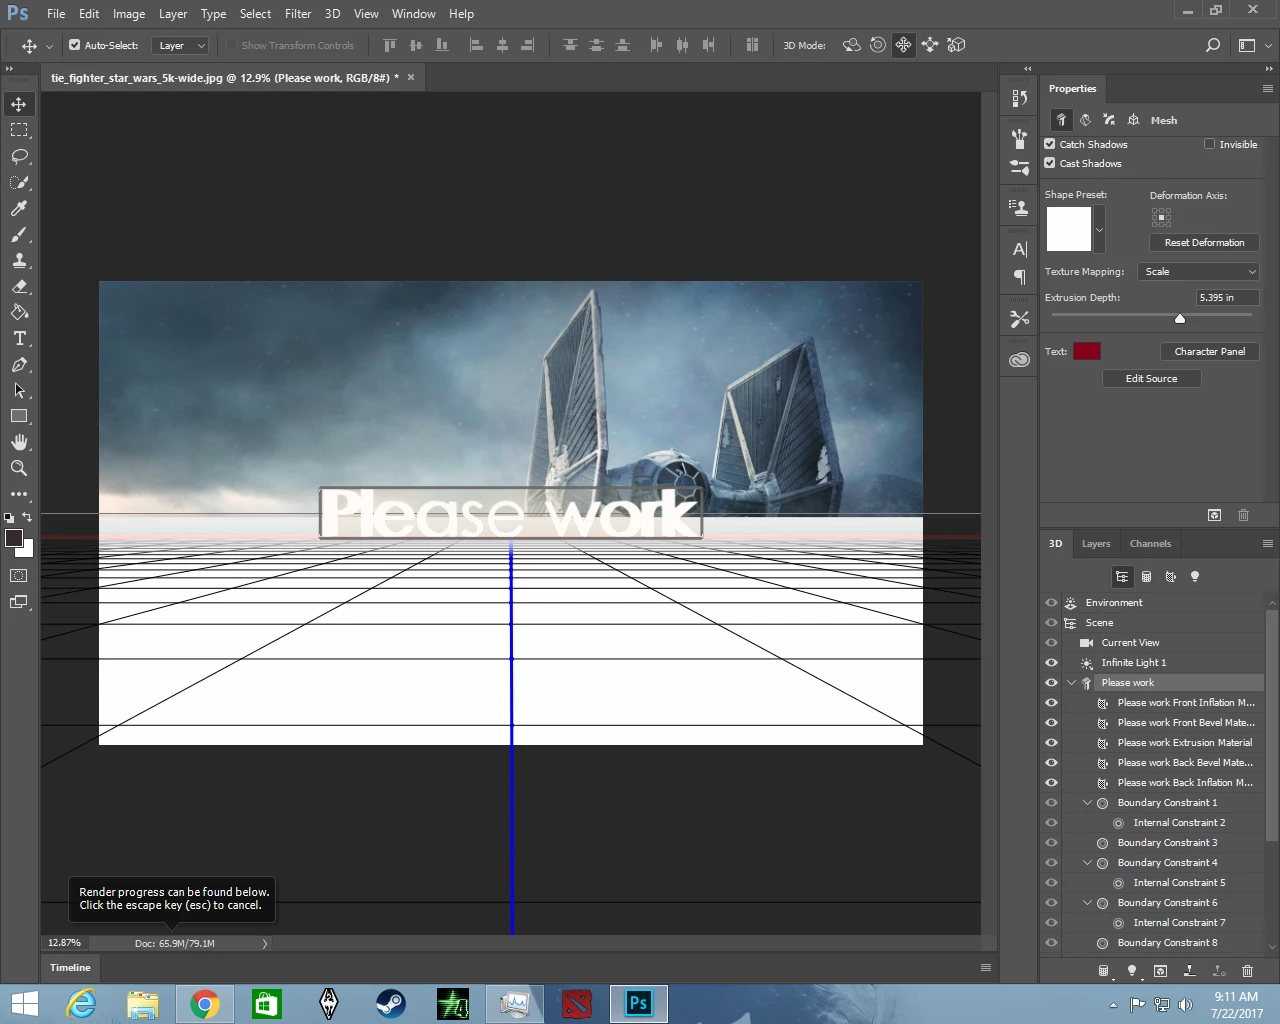Open the Properties panel menu
The width and height of the screenshot is (1280, 1024).
click(1267, 88)
